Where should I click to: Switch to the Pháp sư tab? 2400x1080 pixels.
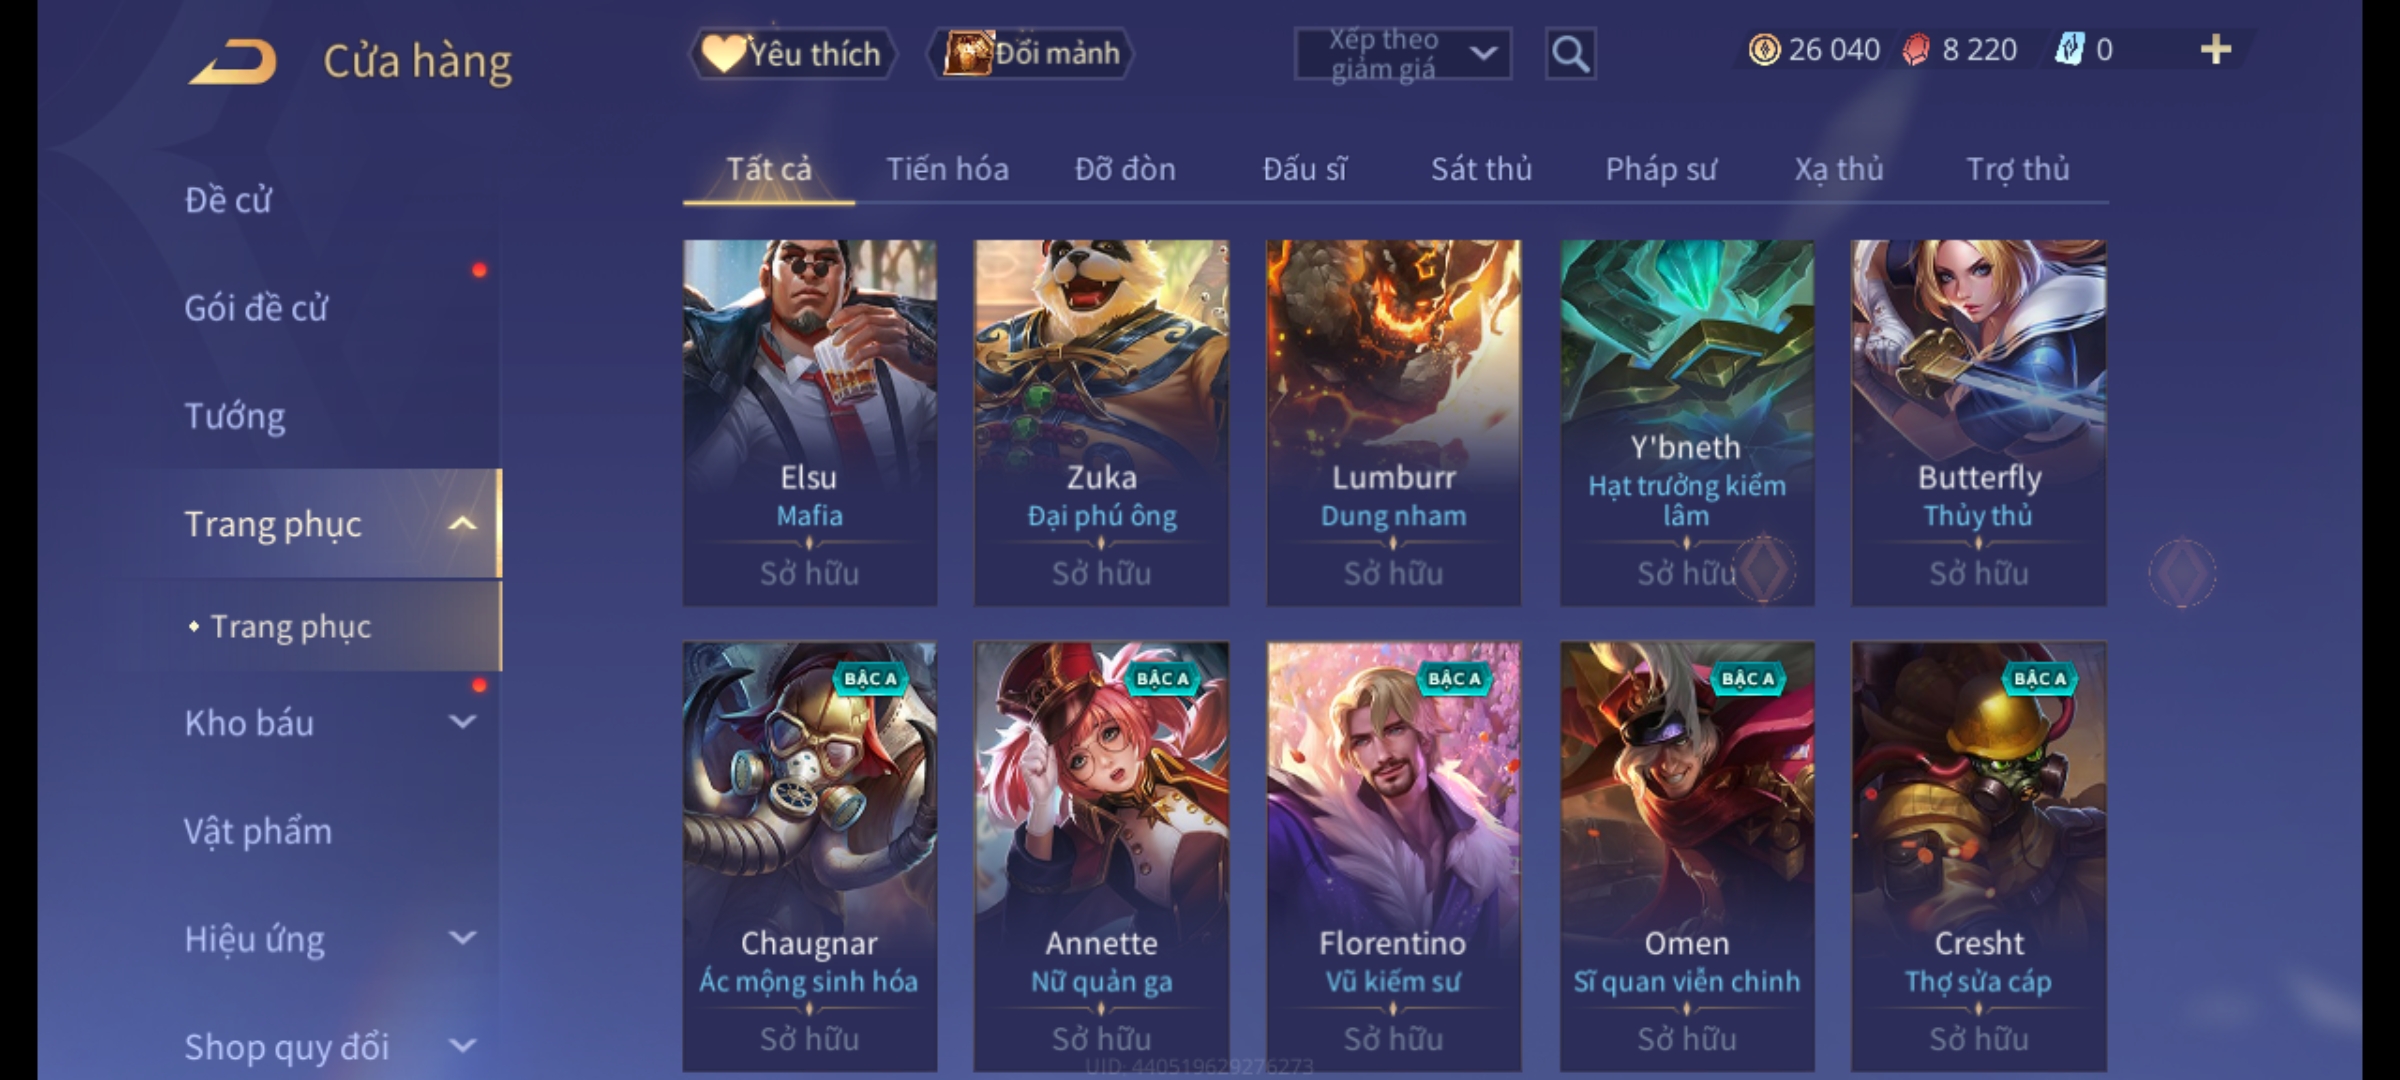(1661, 169)
